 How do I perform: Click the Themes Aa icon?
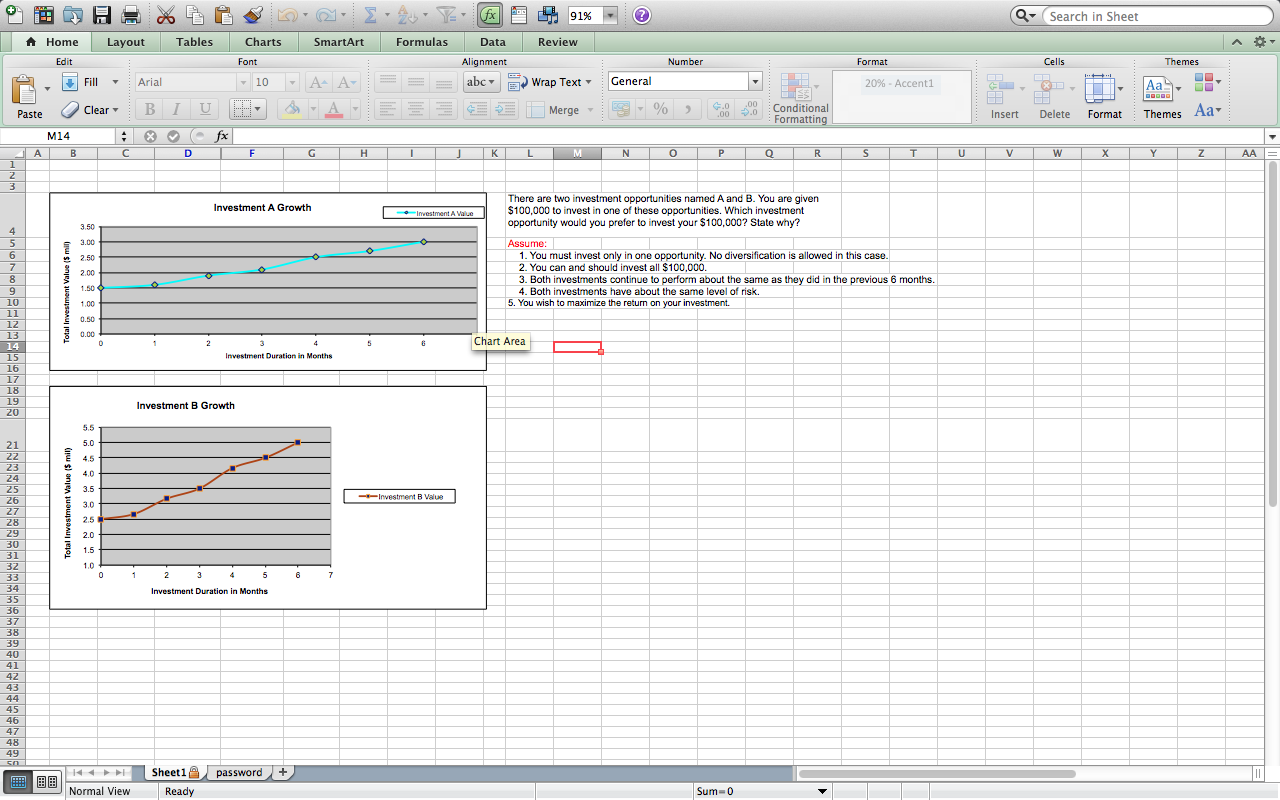(x=1158, y=88)
